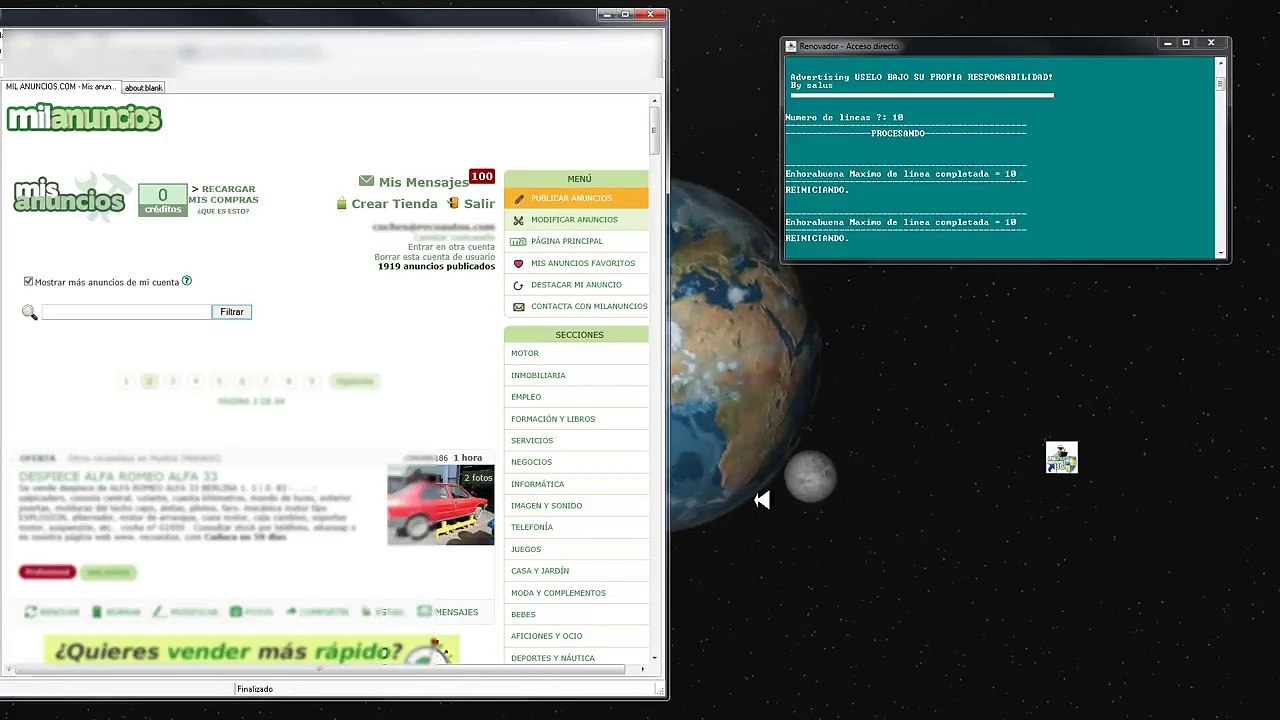Click the browser page vertical scrollbar
The height and width of the screenshot is (720, 1280).
(x=655, y=379)
